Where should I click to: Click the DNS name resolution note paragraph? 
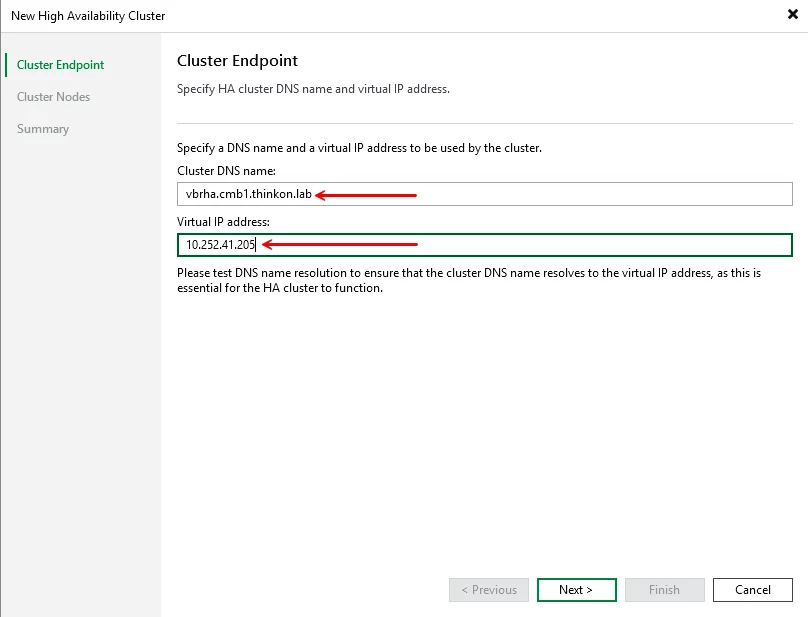468,280
